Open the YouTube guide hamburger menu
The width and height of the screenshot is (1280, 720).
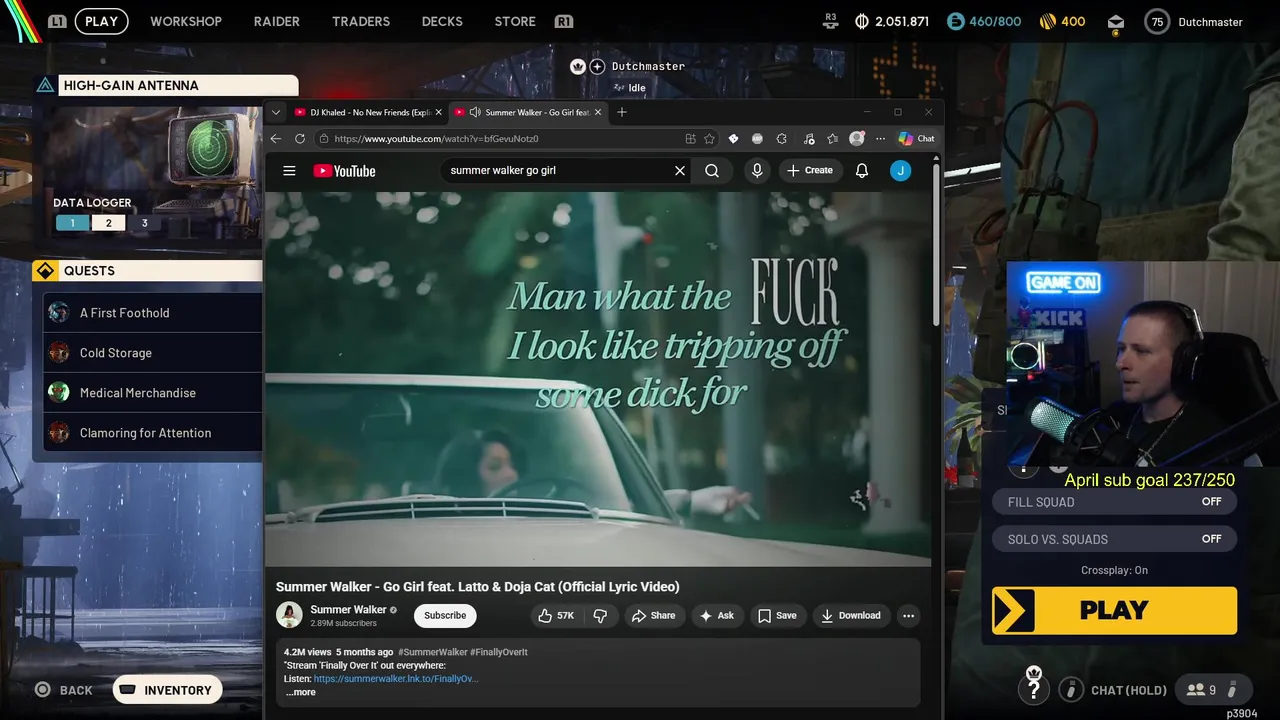[x=289, y=171]
